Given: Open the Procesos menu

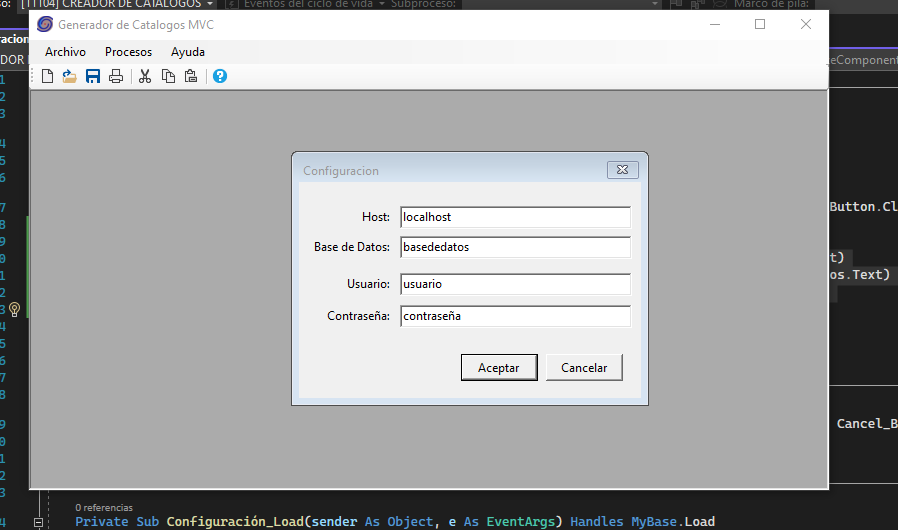Looking at the screenshot, I should 128,52.
